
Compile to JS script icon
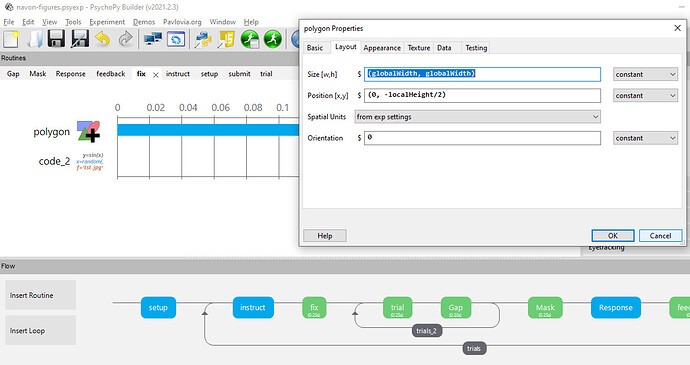pyautogui.click(x=227, y=39)
